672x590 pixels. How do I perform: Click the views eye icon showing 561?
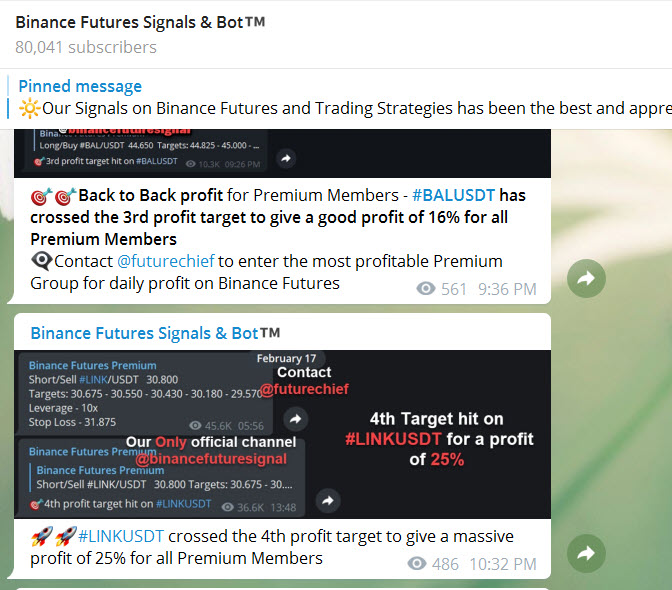pyautogui.click(x=426, y=289)
